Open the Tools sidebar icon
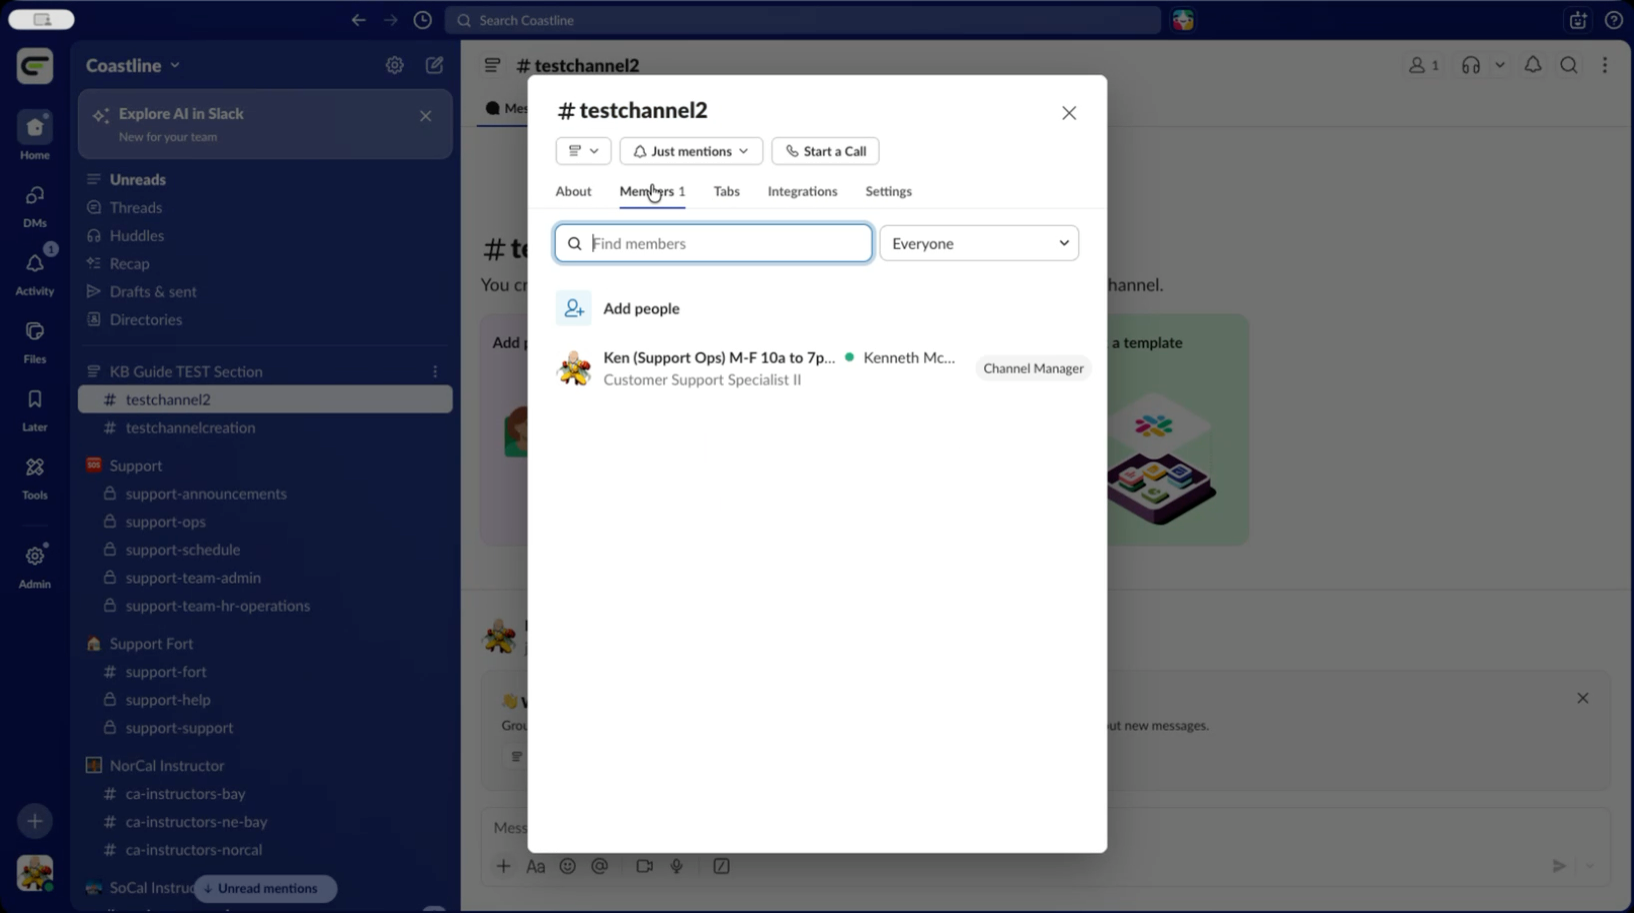The image size is (1634, 913). coord(35,468)
